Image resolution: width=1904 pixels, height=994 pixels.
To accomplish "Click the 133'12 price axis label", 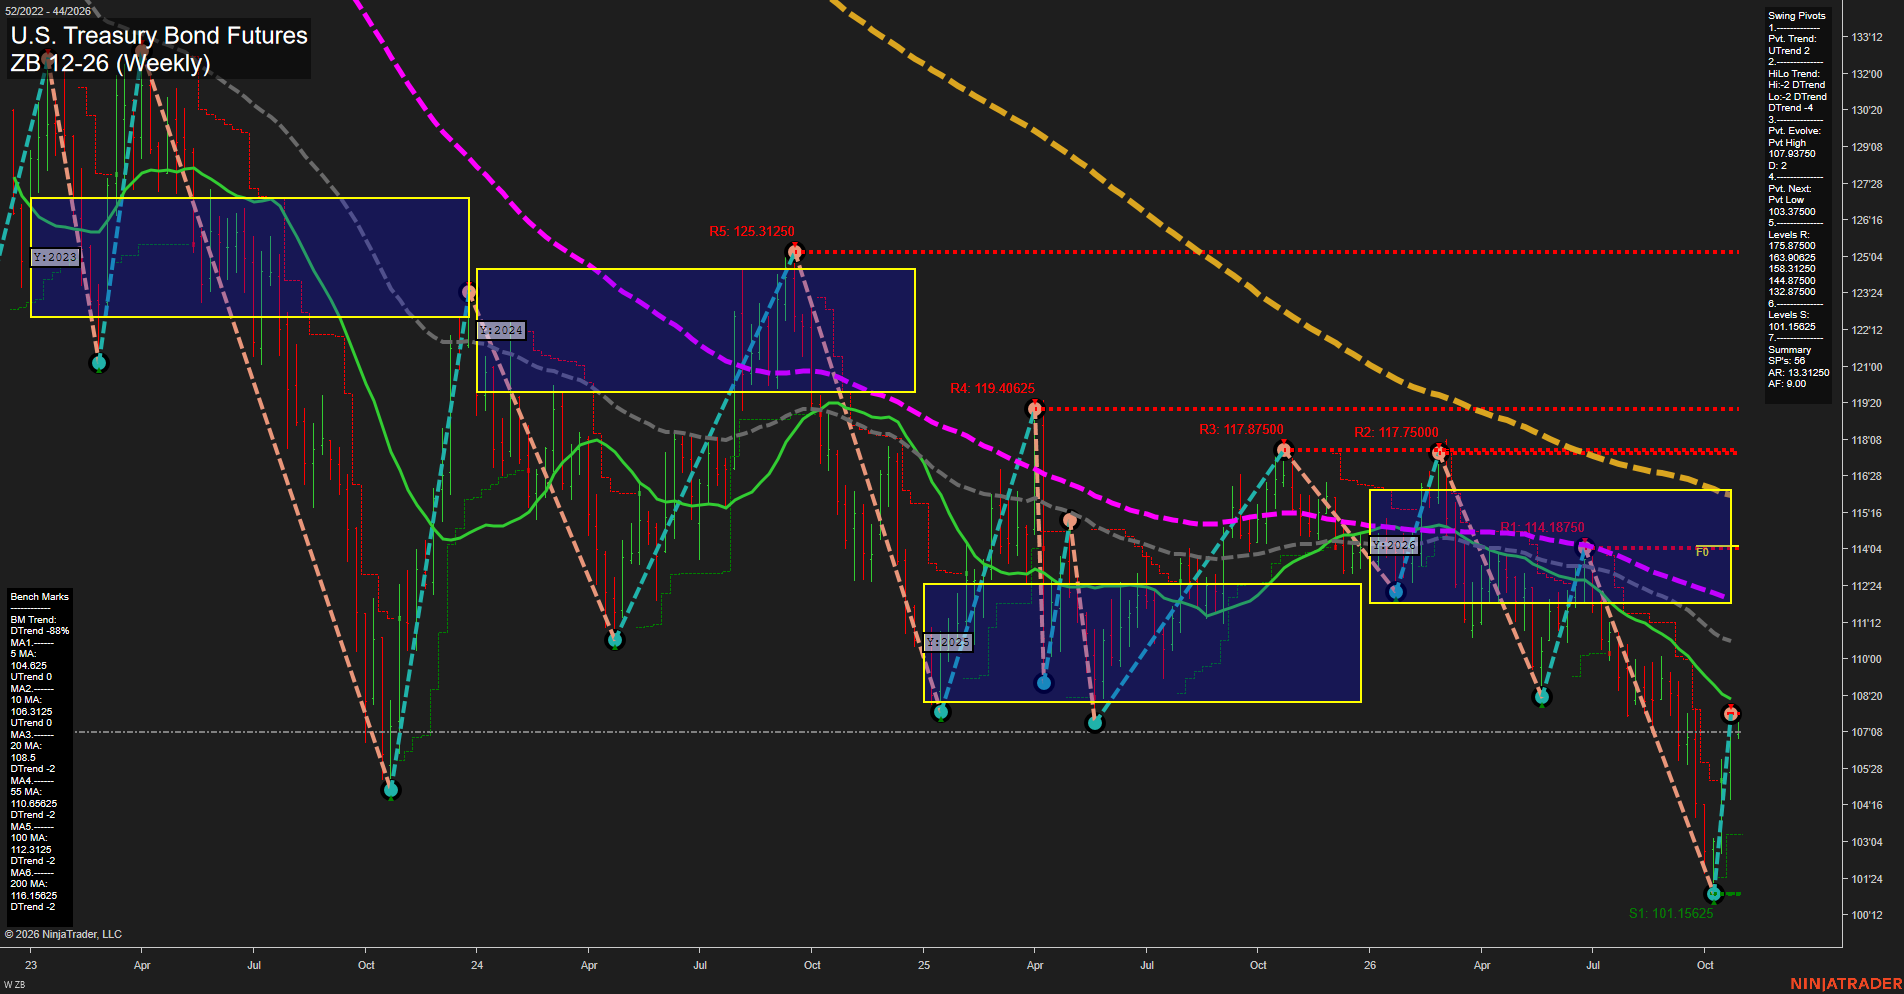I will pyautogui.click(x=1867, y=37).
